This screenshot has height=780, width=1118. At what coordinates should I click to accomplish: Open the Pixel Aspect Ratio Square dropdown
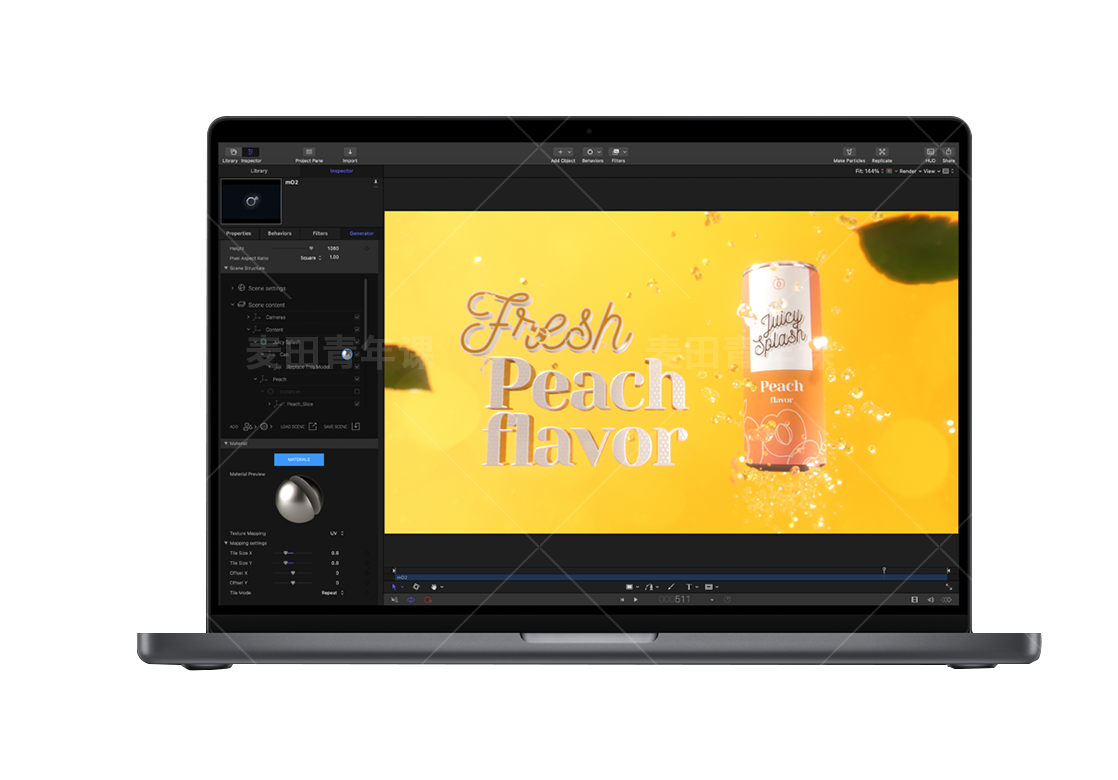(x=311, y=257)
